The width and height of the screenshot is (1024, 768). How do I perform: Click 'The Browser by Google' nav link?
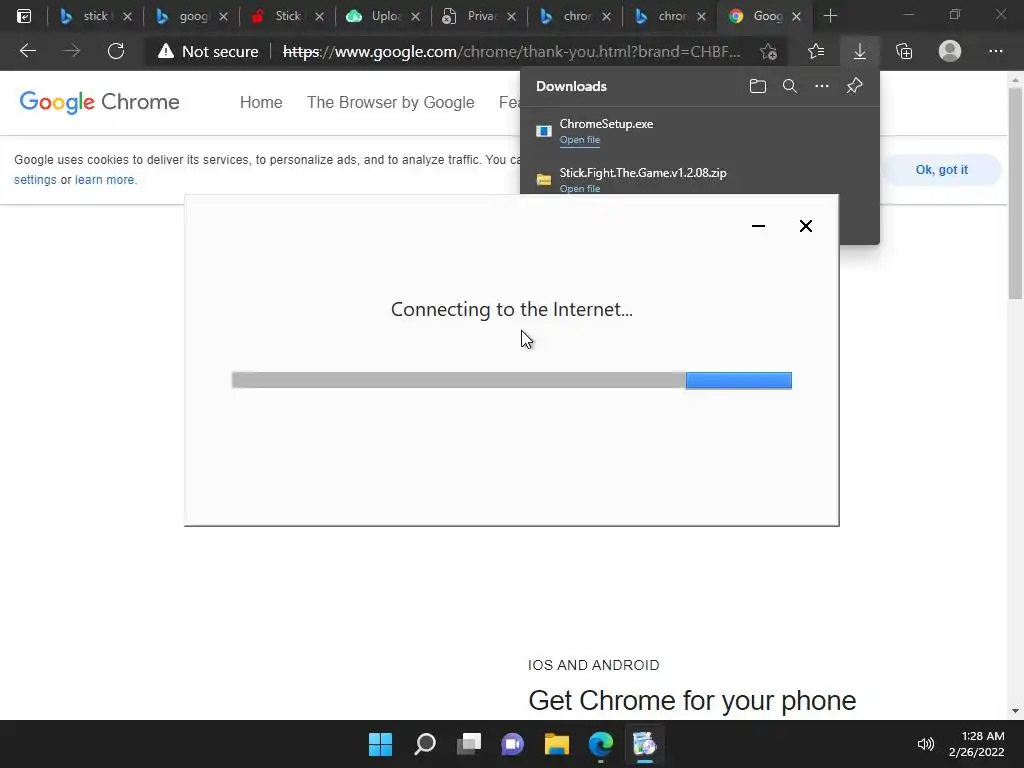tap(391, 103)
